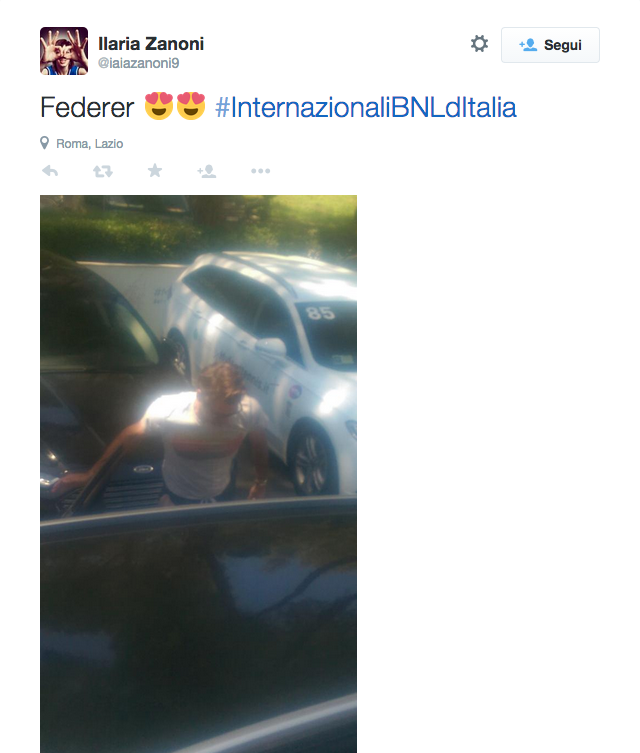Screen dimensions: 640x753
Task: Click the person-plus icon inside Segui
Action: click(528, 45)
